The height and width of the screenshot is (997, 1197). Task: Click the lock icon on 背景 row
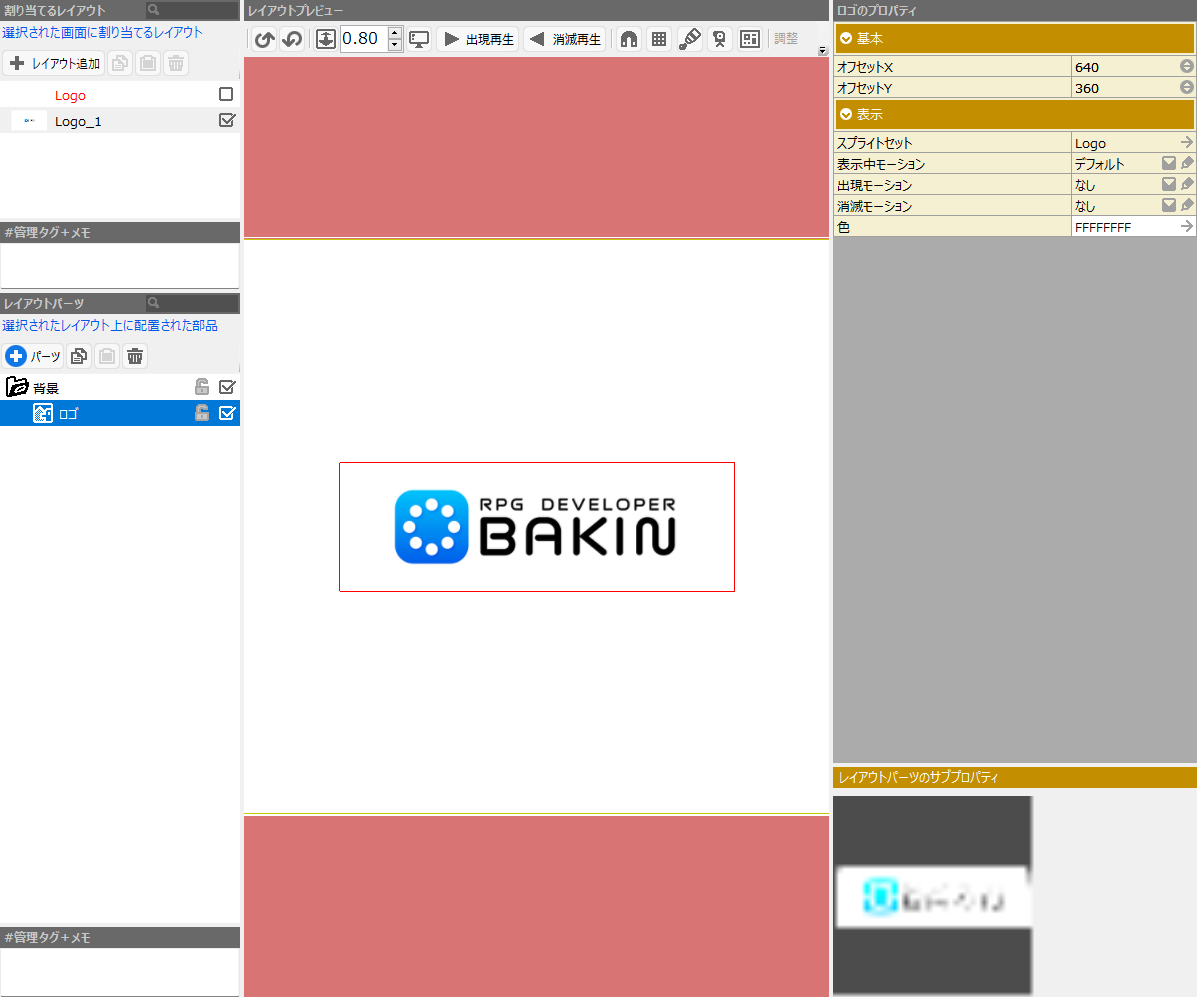[x=202, y=387]
